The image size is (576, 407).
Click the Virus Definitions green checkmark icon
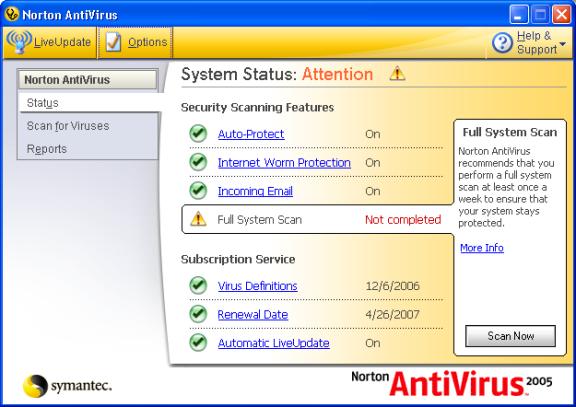click(x=198, y=285)
